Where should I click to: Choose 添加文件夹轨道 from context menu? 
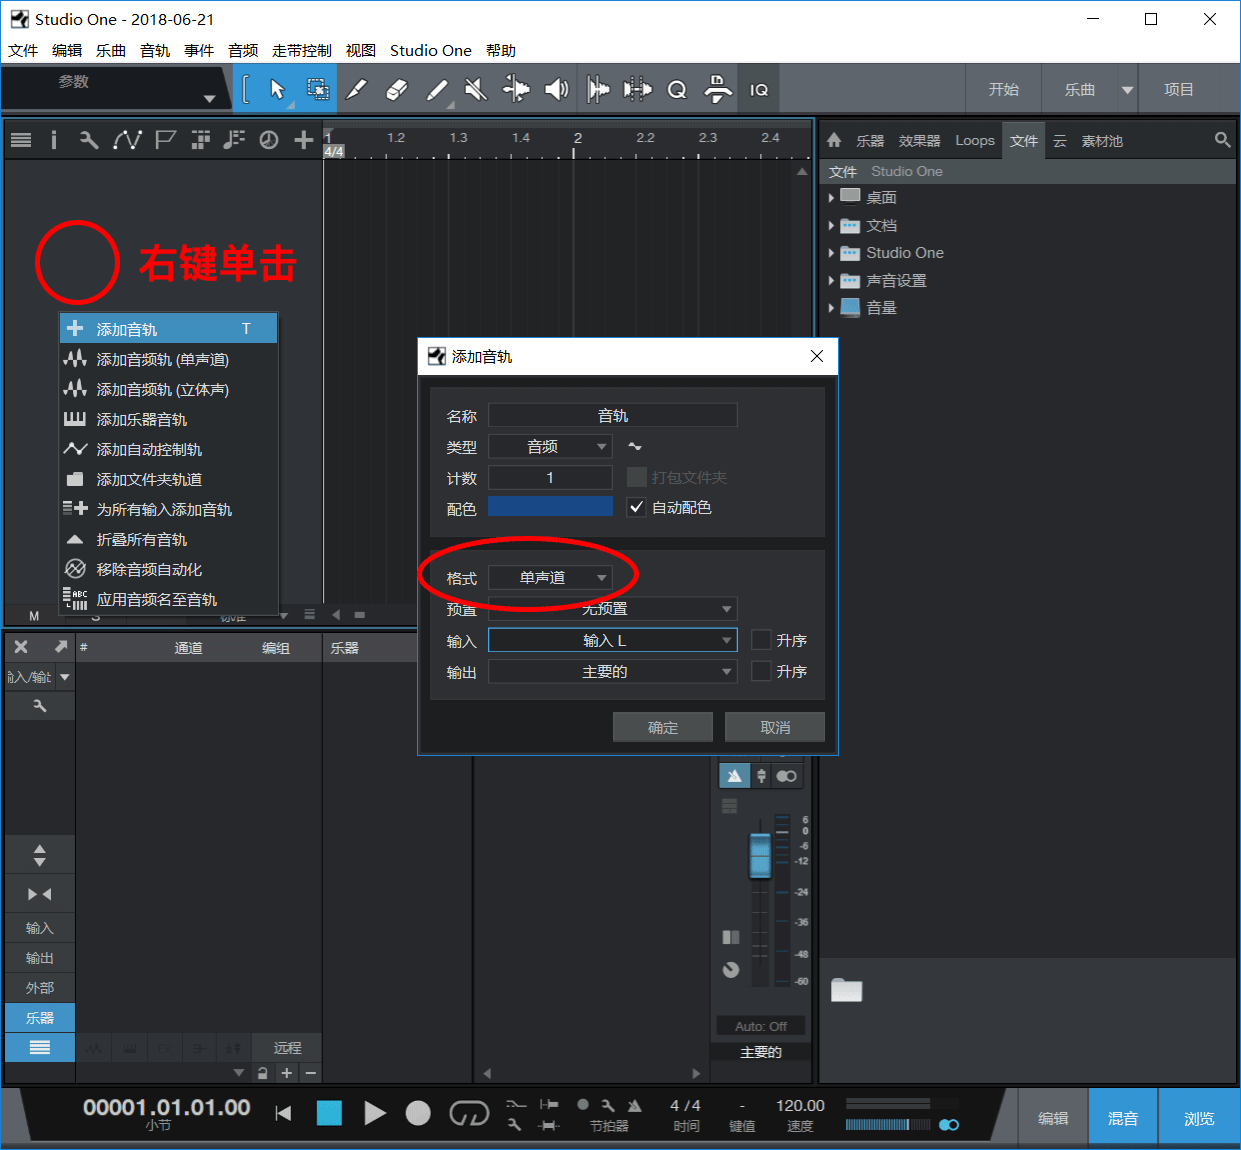pos(168,479)
